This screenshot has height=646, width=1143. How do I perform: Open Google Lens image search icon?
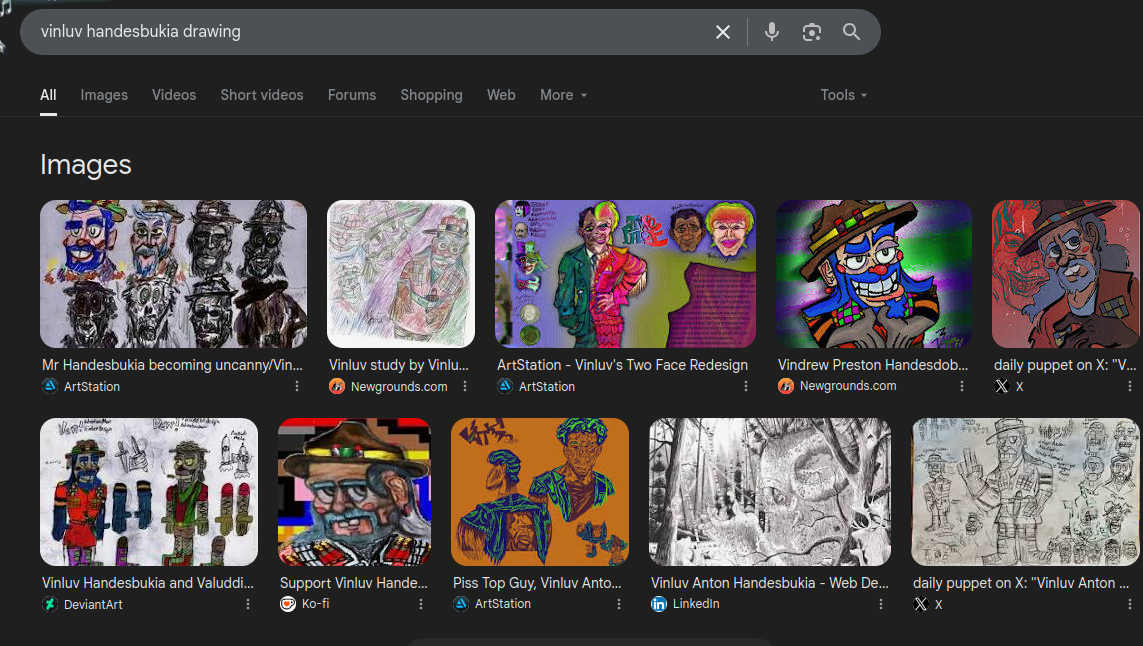pyautogui.click(x=811, y=32)
